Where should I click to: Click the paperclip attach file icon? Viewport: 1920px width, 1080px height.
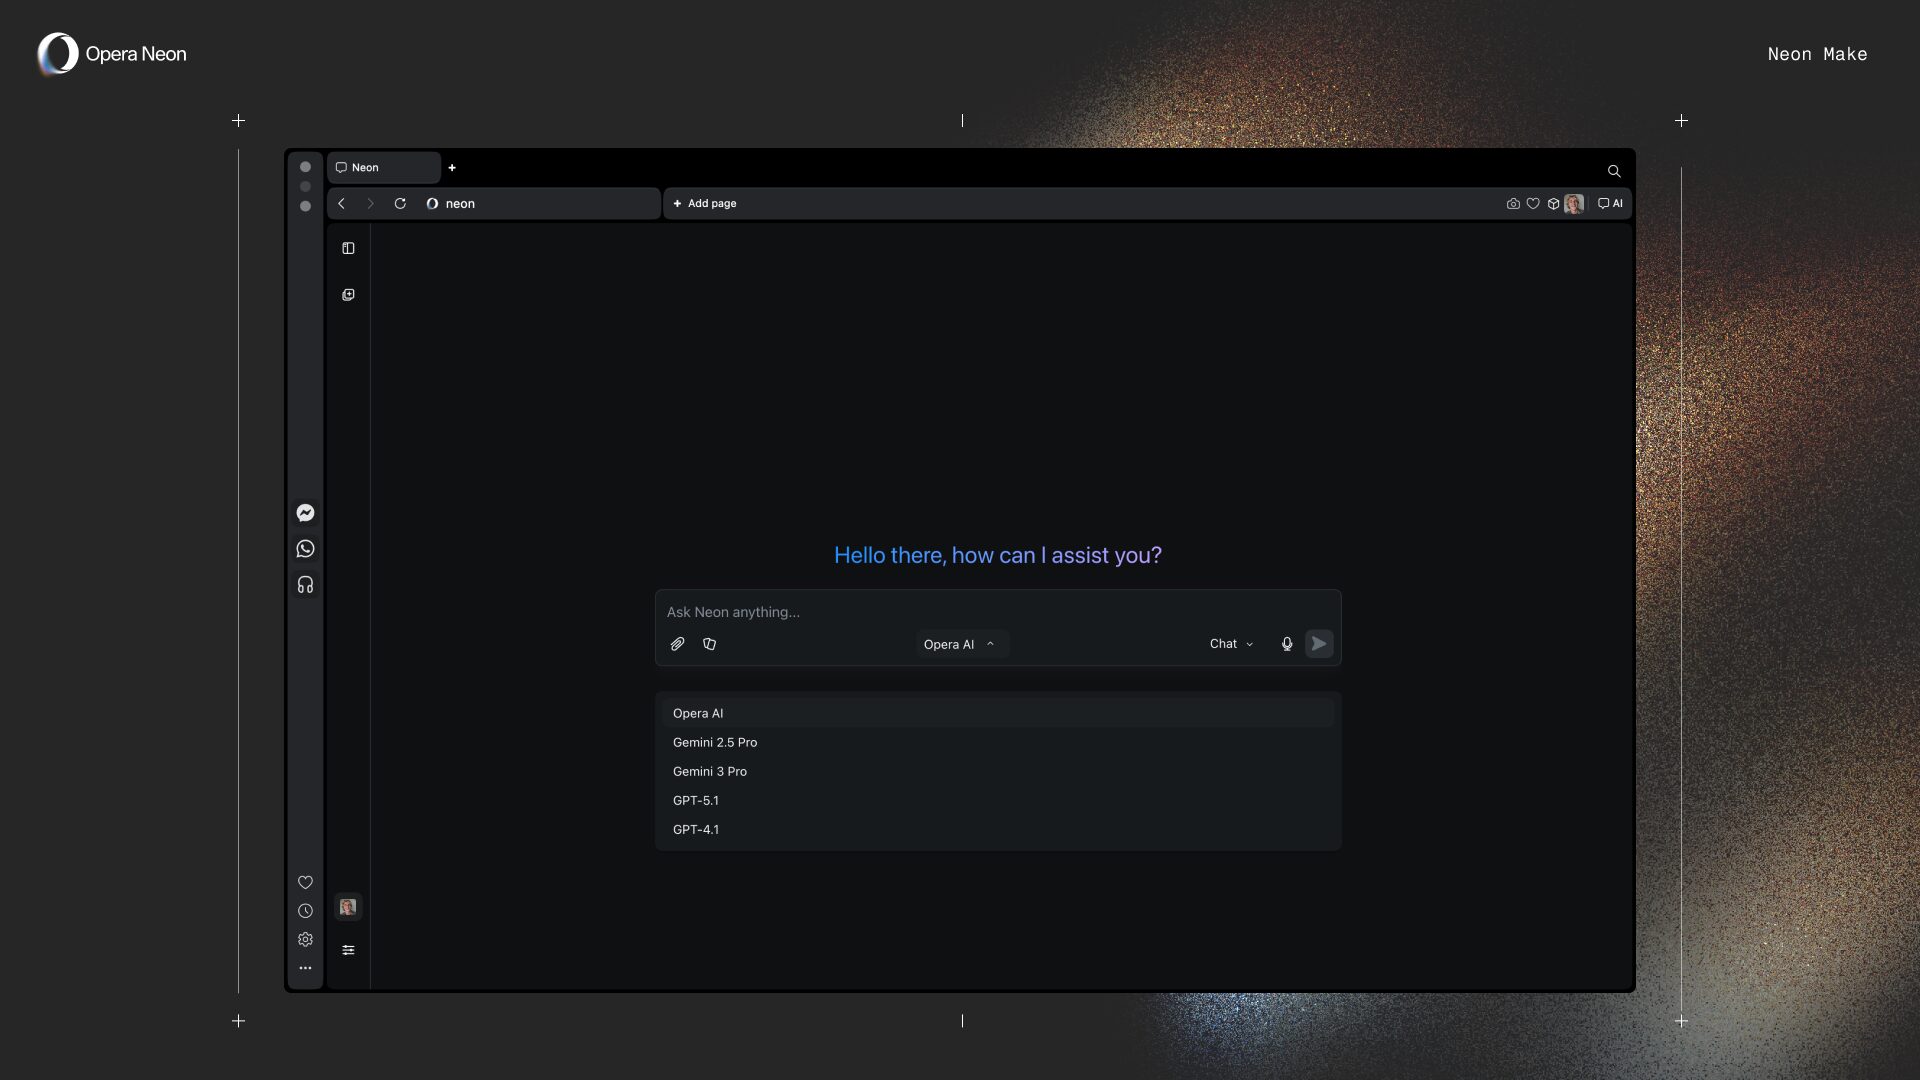(x=677, y=644)
